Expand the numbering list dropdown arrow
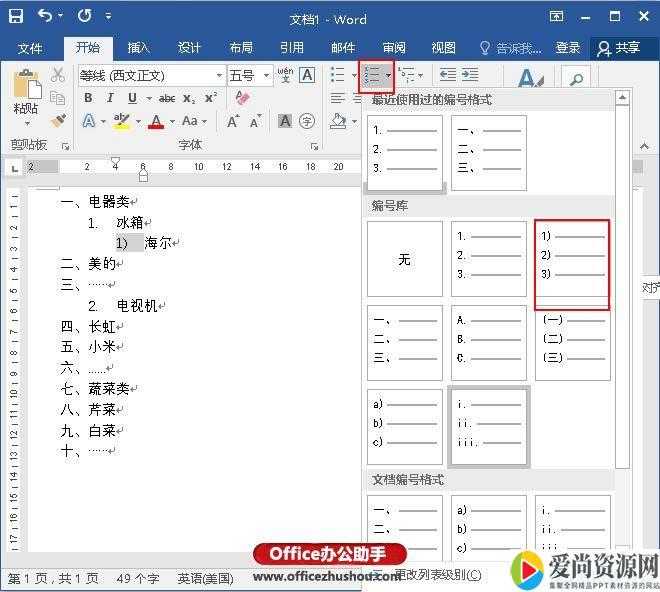The image size is (660, 592). pyautogui.click(x=388, y=75)
